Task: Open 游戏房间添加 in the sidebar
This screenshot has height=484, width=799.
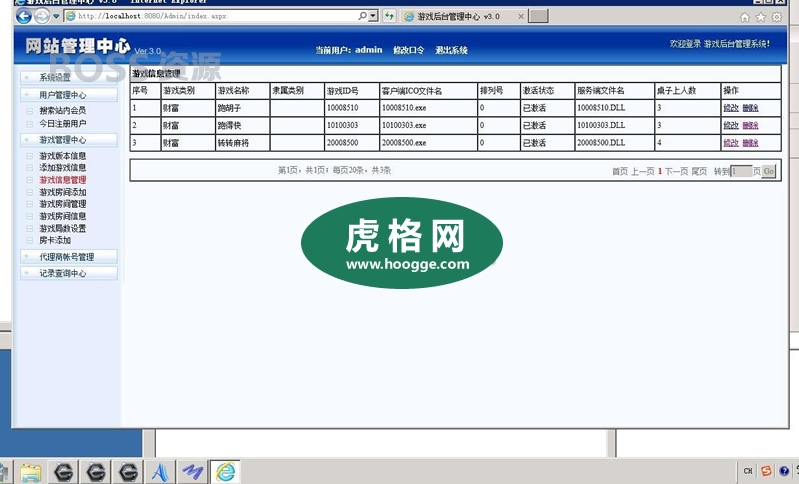Action: click(63, 192)
